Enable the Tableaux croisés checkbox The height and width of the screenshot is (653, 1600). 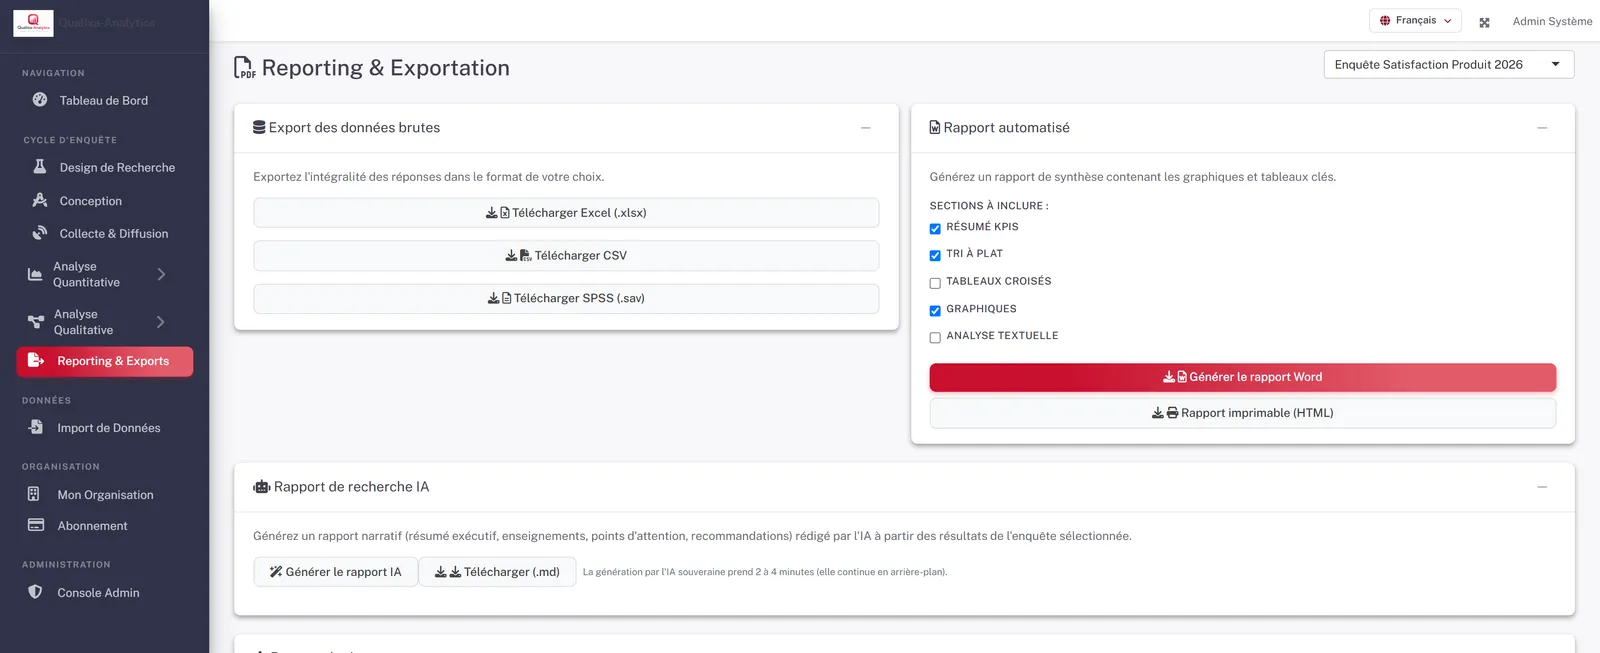click(935, 283)
